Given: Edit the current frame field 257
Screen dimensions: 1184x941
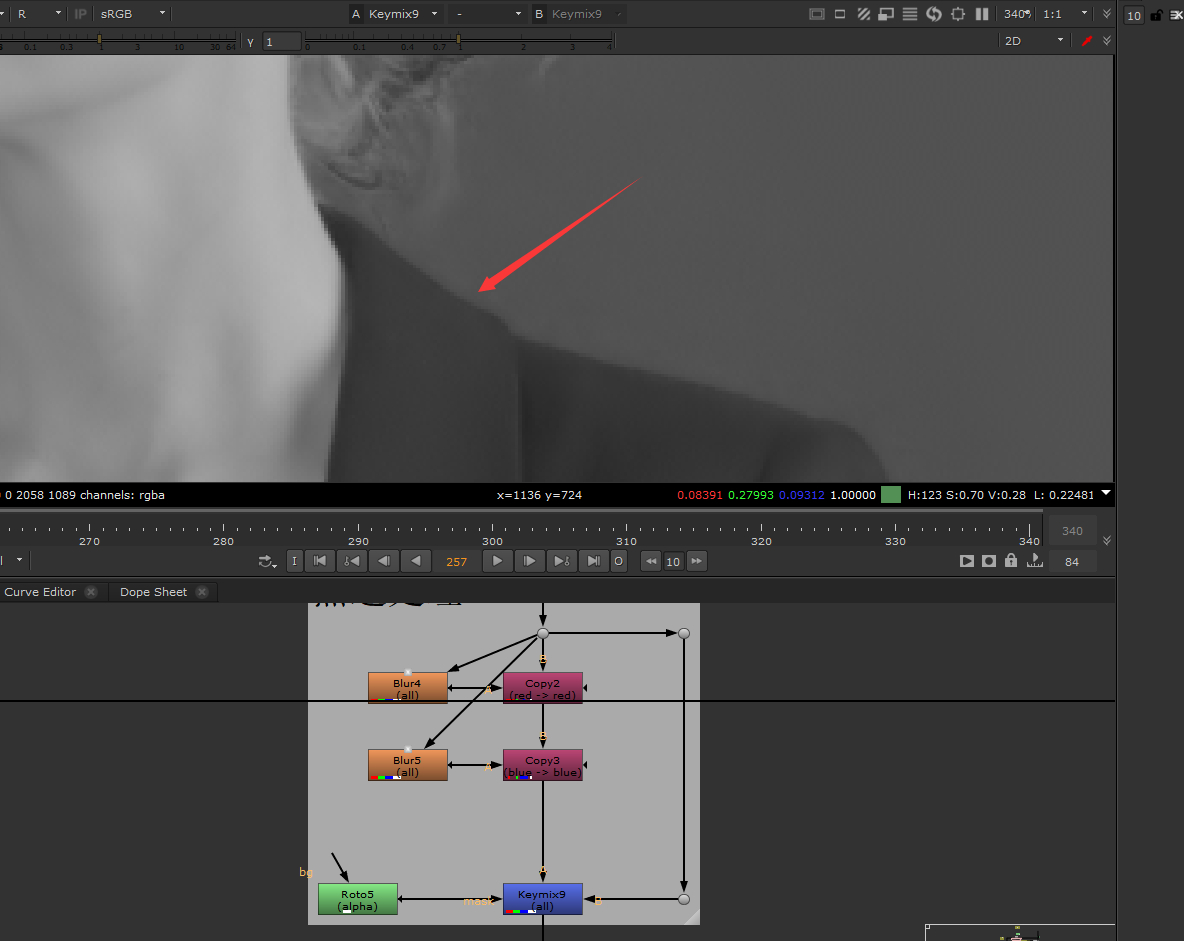Looking at the screenshot, I should coord(456,562).
